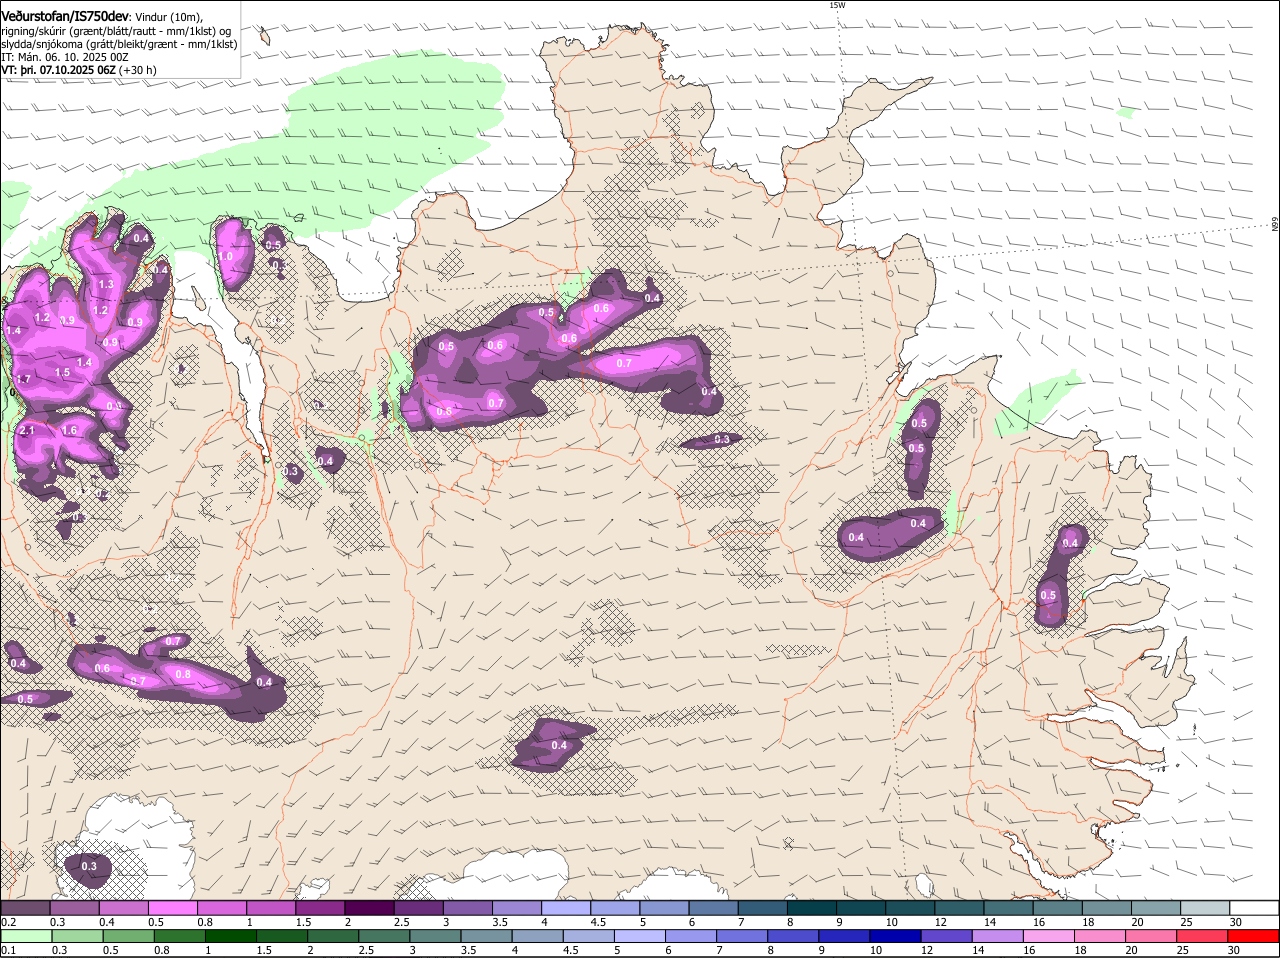Click the '2.1' precipitation value on the map

coord(27,430)
